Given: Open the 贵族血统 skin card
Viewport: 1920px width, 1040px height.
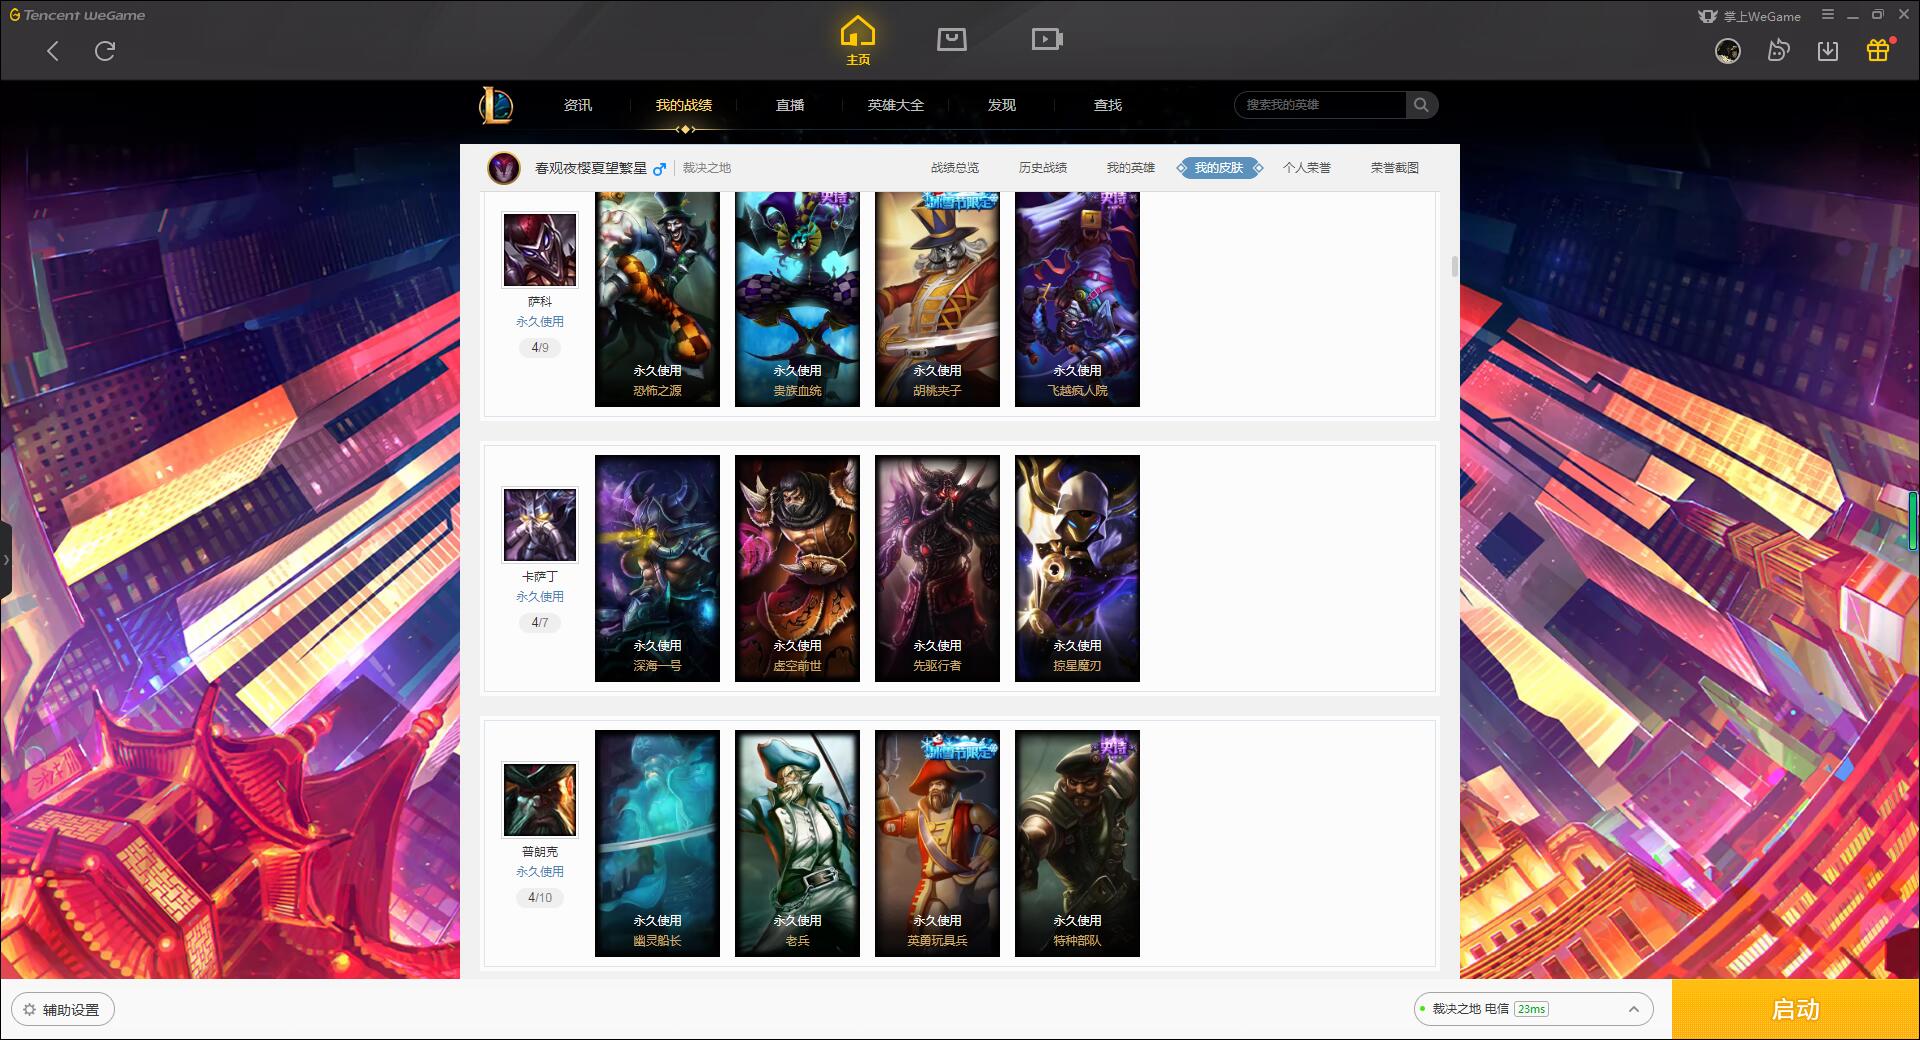Looking at the screenshot, I should [x=797, y=299].
